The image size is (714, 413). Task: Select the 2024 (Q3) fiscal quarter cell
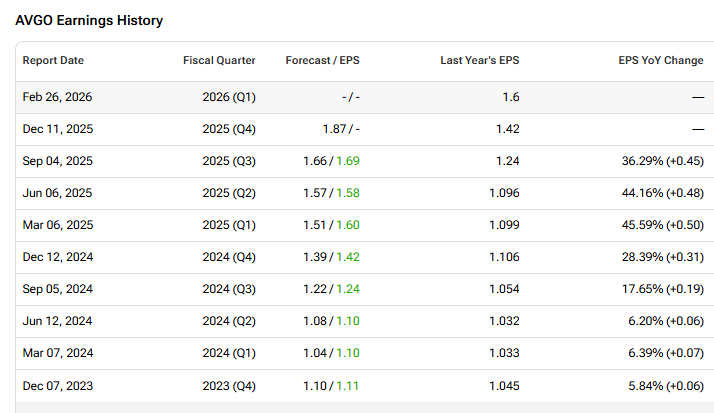(227, 289)
